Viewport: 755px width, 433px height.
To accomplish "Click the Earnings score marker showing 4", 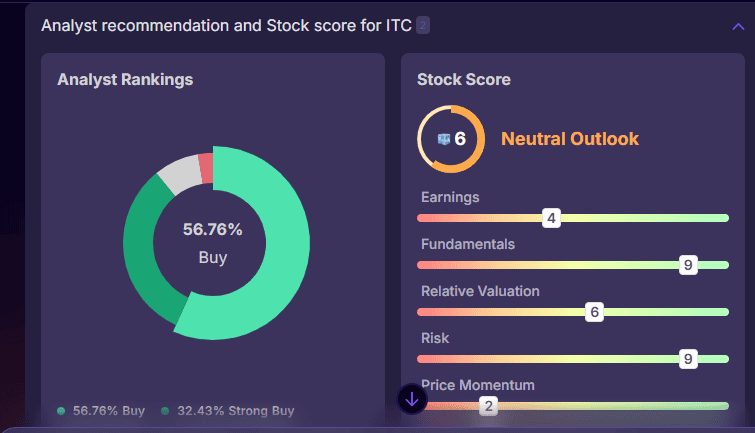I will (551, 218).
